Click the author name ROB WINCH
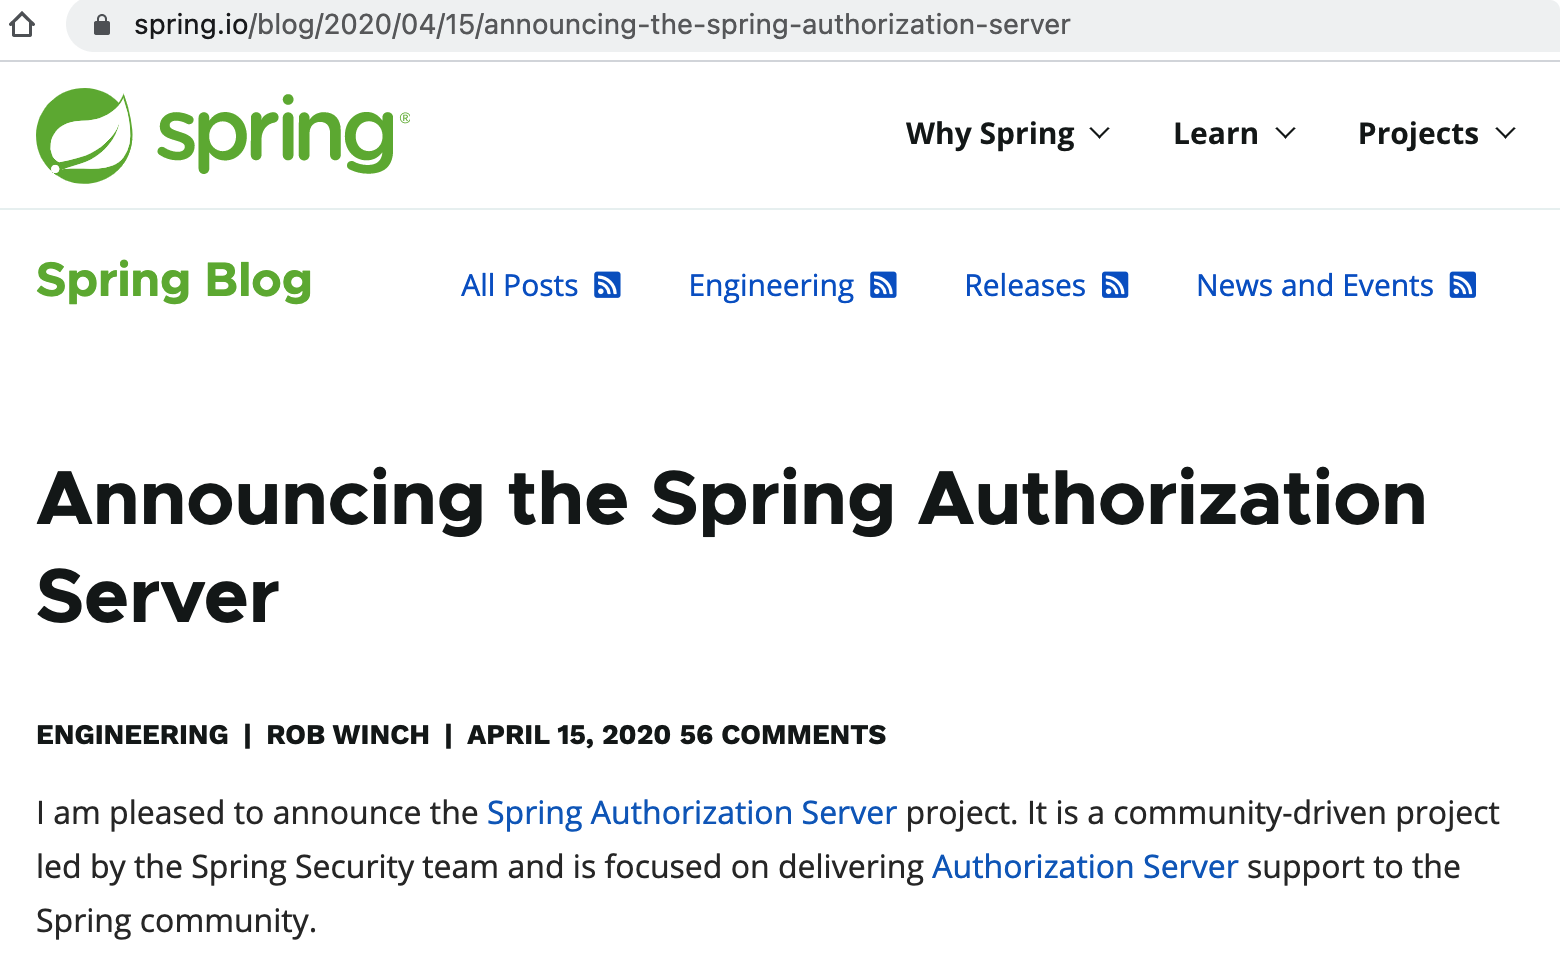 point(348,735)
